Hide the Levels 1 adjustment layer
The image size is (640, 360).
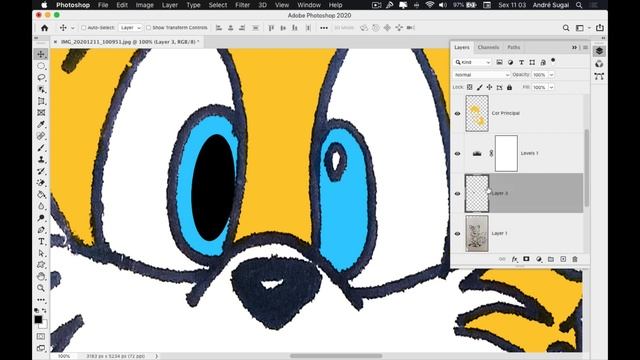click(x=458, y=153)
